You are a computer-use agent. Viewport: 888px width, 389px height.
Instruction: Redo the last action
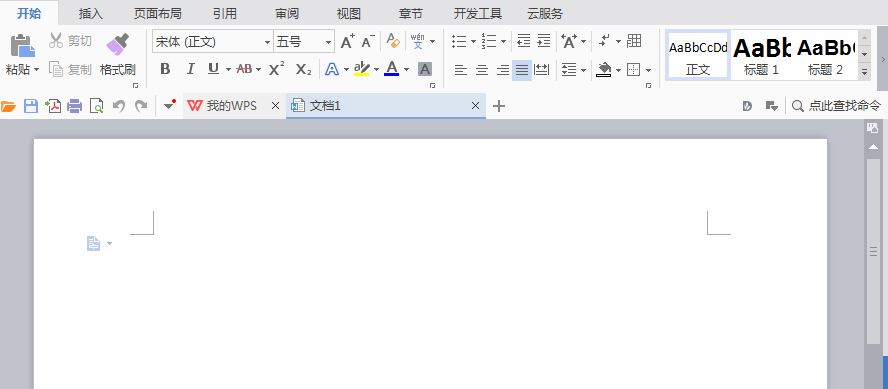point(140,106)
